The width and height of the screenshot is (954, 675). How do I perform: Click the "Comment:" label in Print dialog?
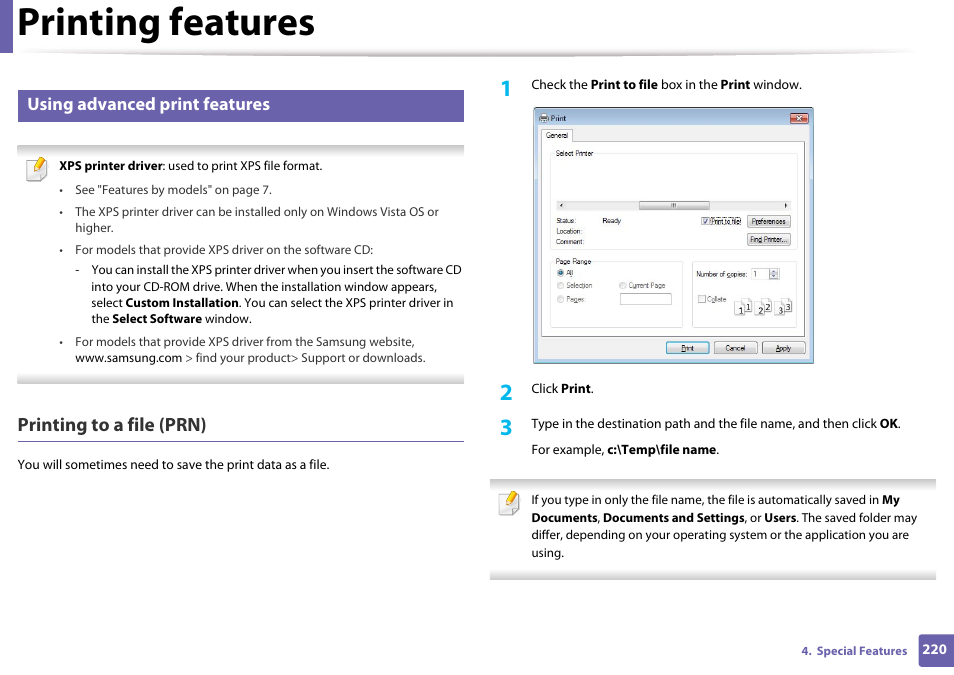click(569, 242)
